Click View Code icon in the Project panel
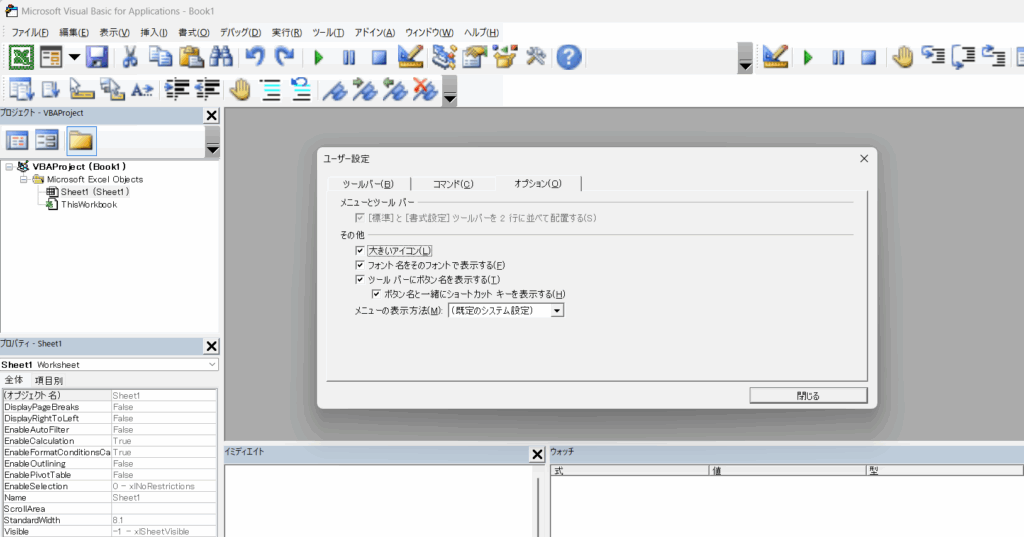The image size is (1024, 537). 17,140
